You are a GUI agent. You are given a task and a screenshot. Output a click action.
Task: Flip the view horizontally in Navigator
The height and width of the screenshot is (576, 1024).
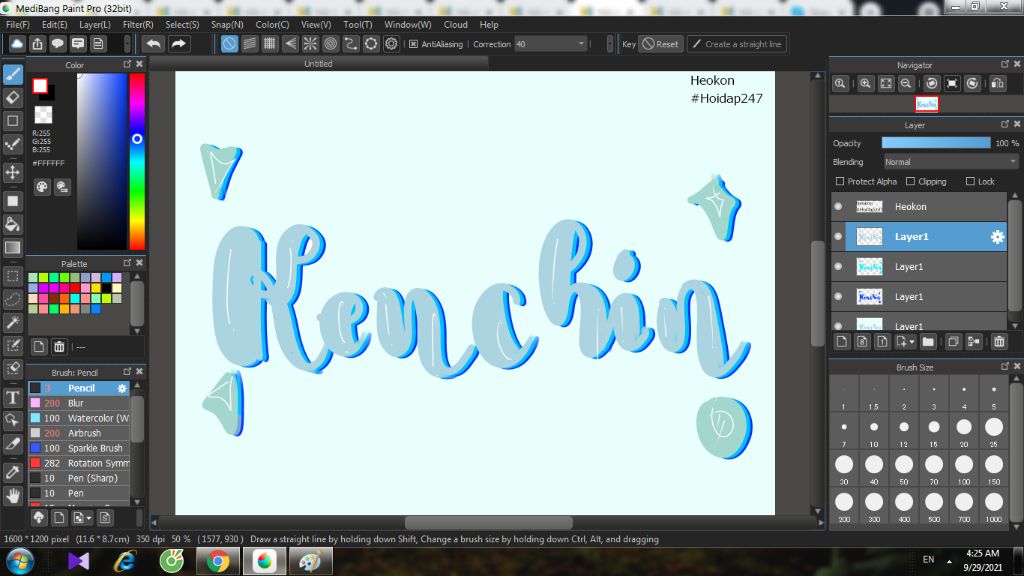[x=997, y=84]
